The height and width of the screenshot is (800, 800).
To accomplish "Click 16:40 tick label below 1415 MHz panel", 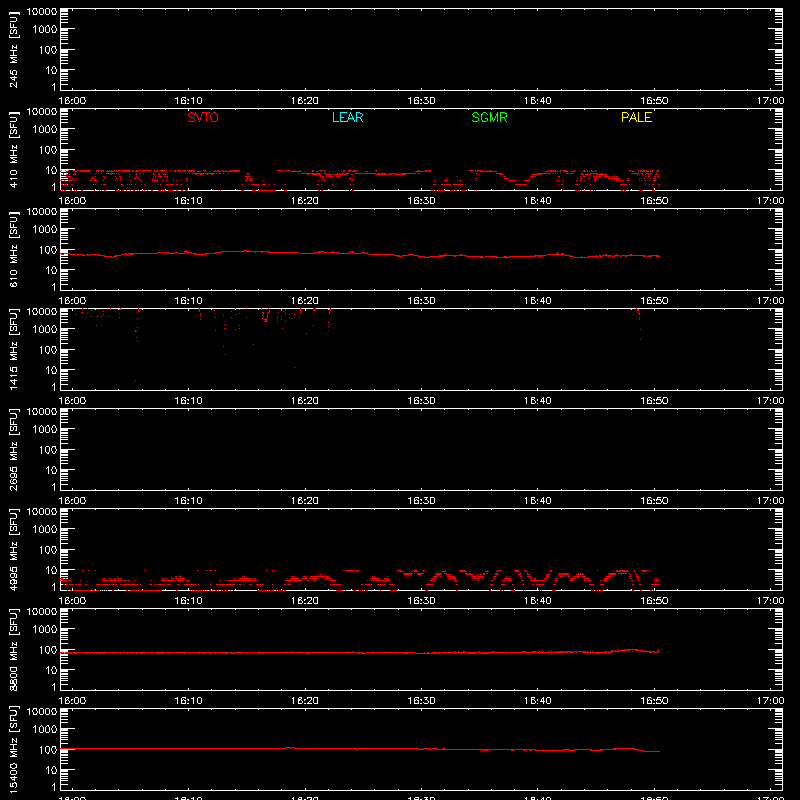I will [537, 401].
